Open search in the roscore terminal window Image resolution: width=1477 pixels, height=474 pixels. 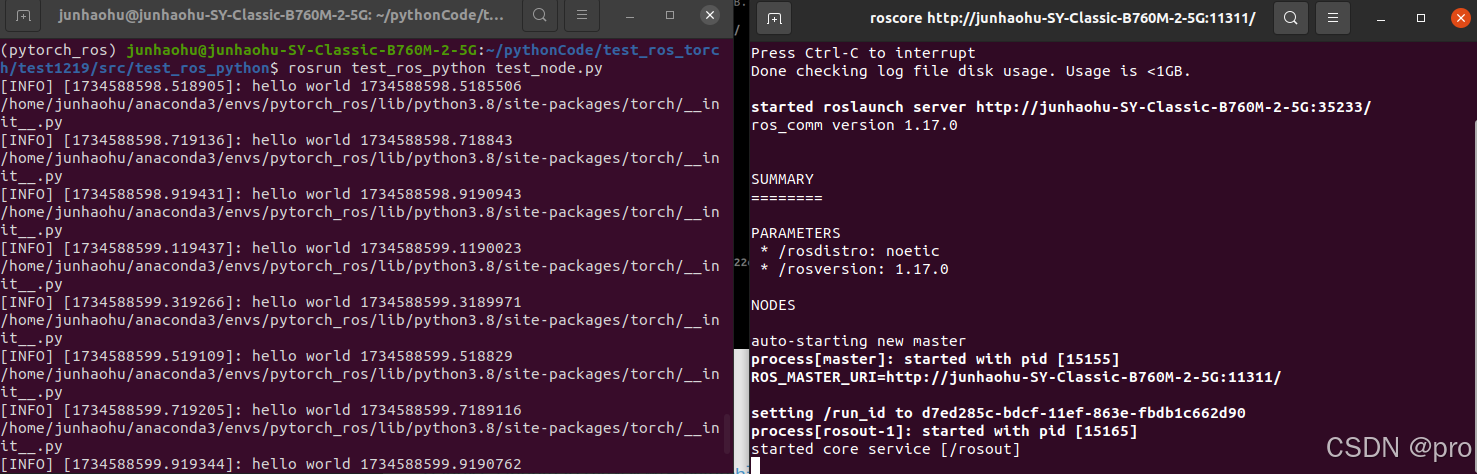[1291, 17]
